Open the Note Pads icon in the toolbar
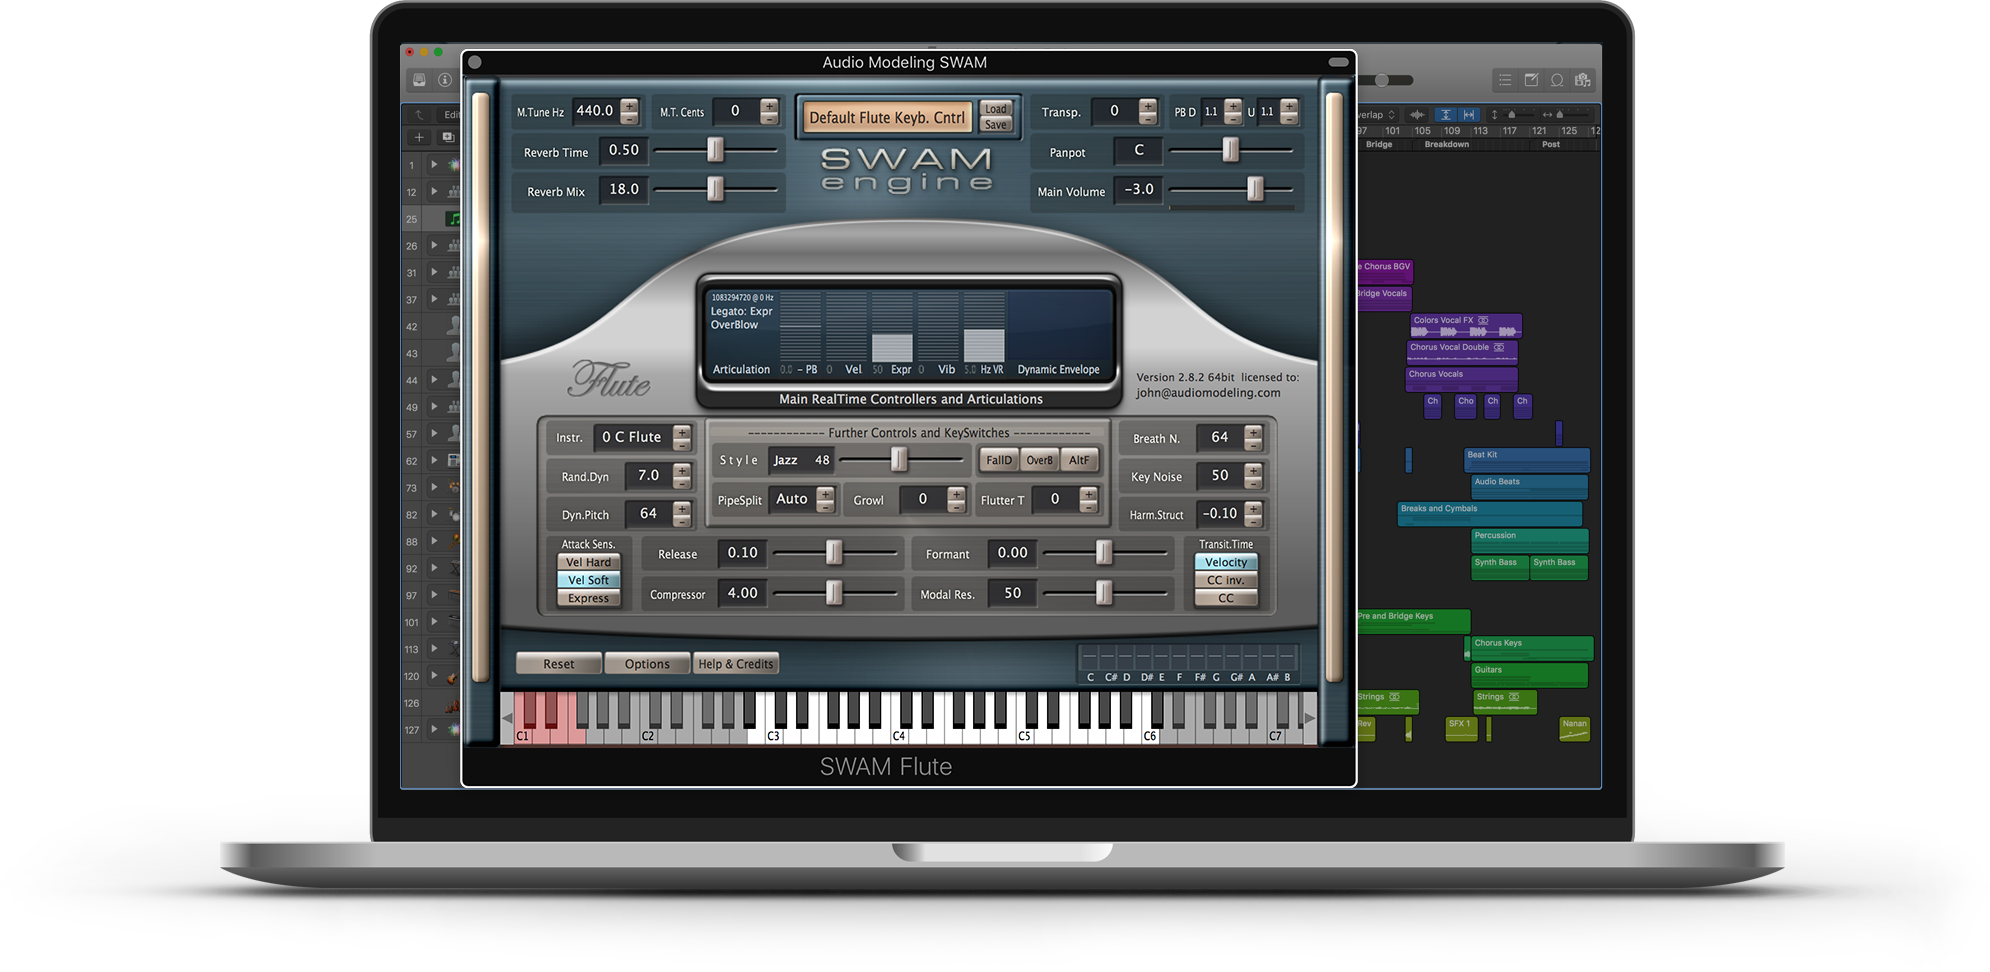 coord(1530,80)
